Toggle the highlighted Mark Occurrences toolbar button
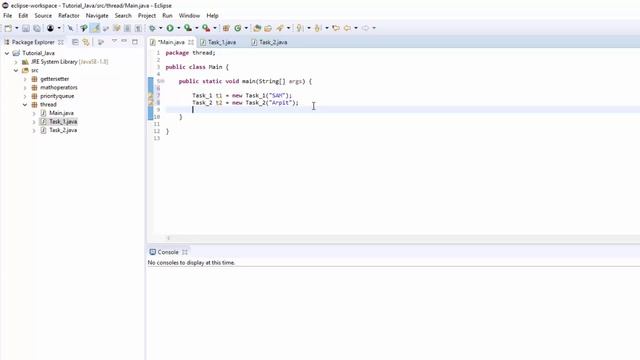 pos(95,28)
